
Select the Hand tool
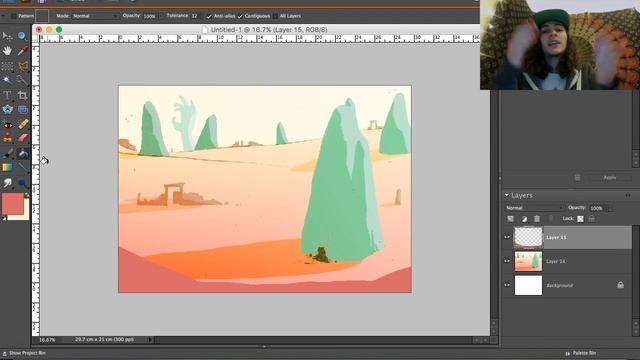click(x=7, y=51)
